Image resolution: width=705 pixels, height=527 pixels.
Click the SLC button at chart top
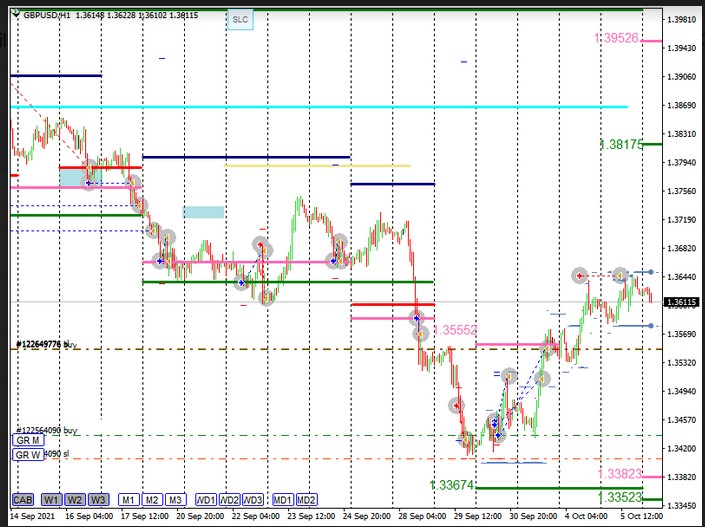click(x=239, y=19)
